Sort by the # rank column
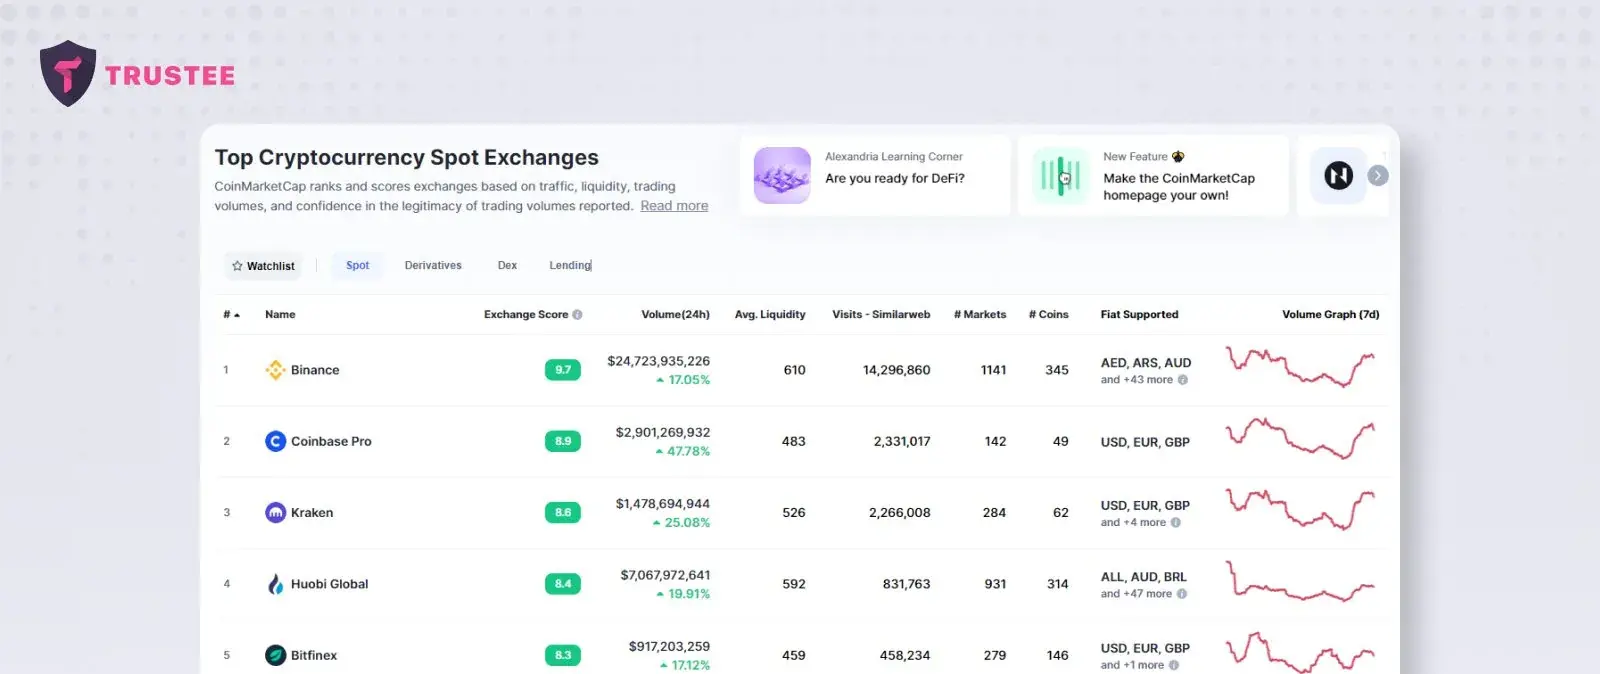The height and width of the screenshot is (674, 1600). tap(231, 315)
